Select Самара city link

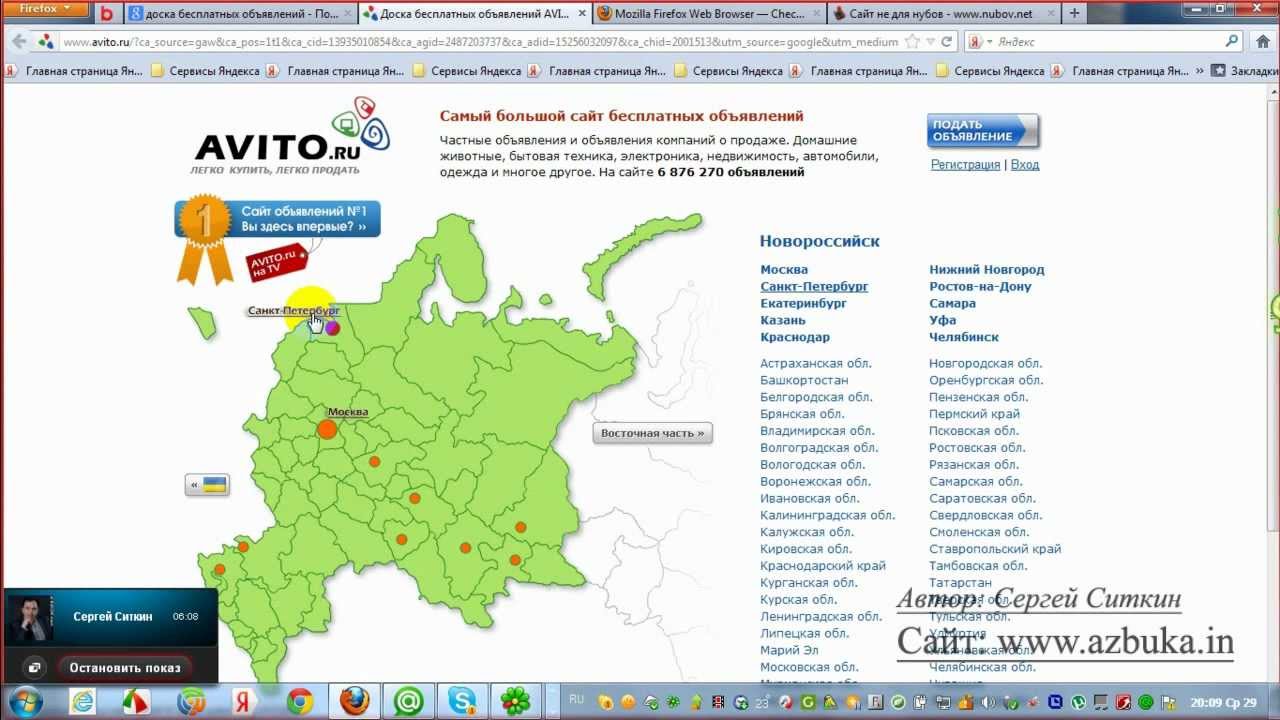(952, 304)
